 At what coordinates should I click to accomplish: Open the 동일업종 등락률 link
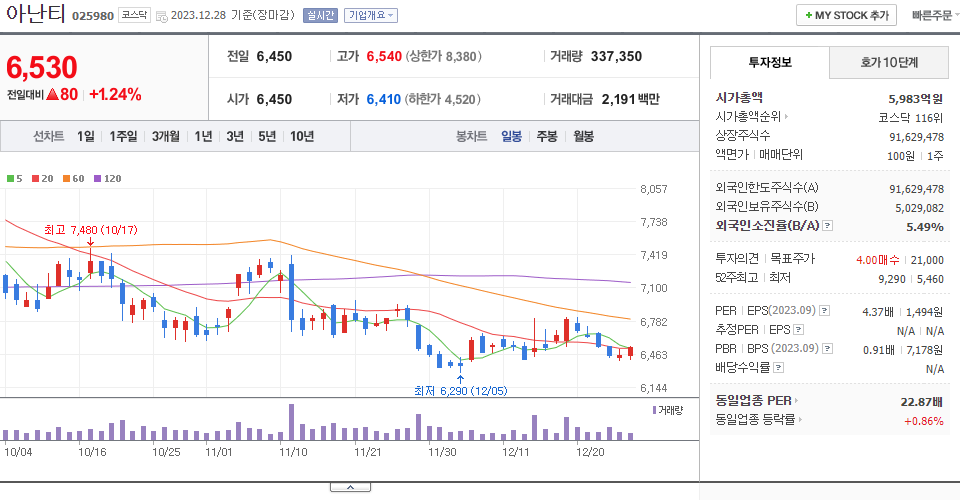coord(759,420)
